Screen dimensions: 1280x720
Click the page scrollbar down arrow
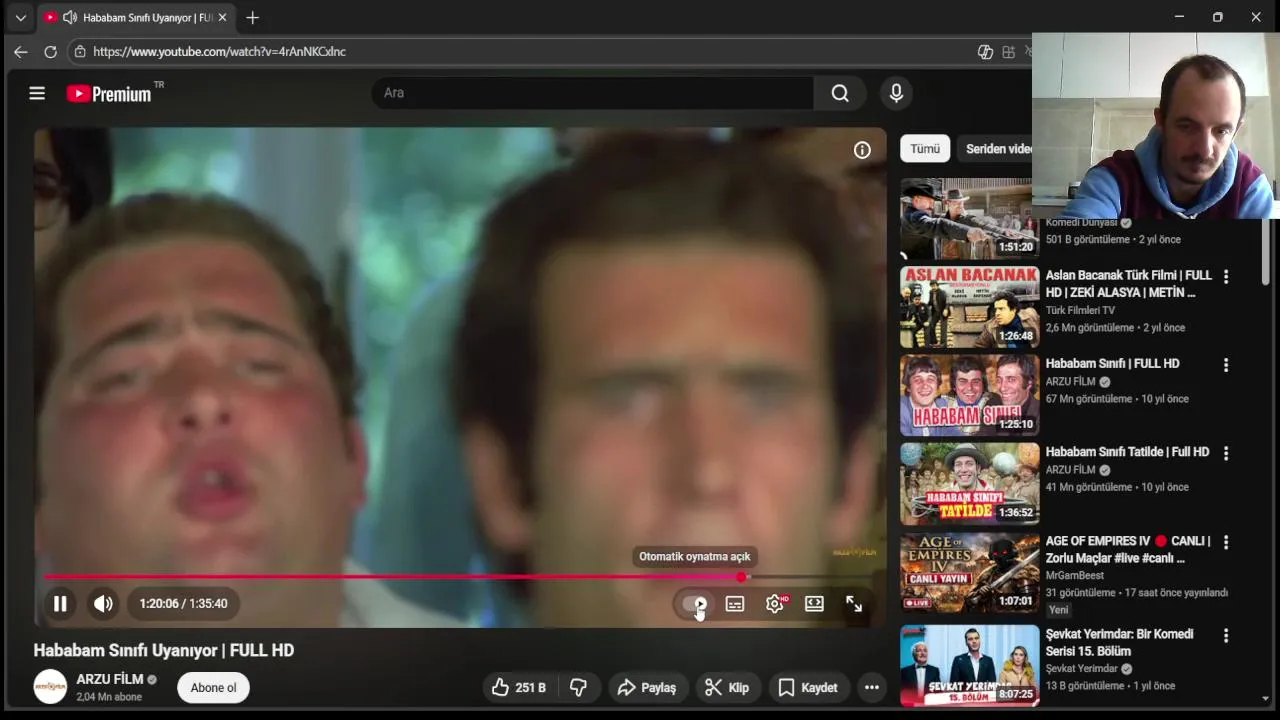click(x=1266, y=699)
